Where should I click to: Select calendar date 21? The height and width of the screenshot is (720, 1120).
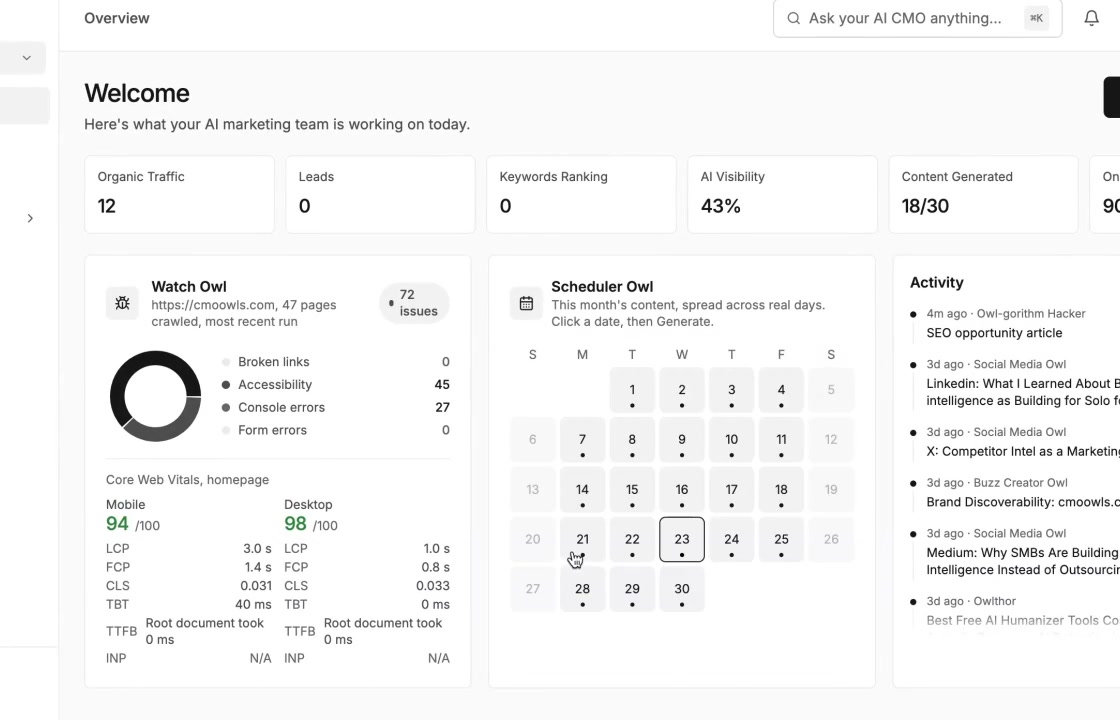point(582,539)
